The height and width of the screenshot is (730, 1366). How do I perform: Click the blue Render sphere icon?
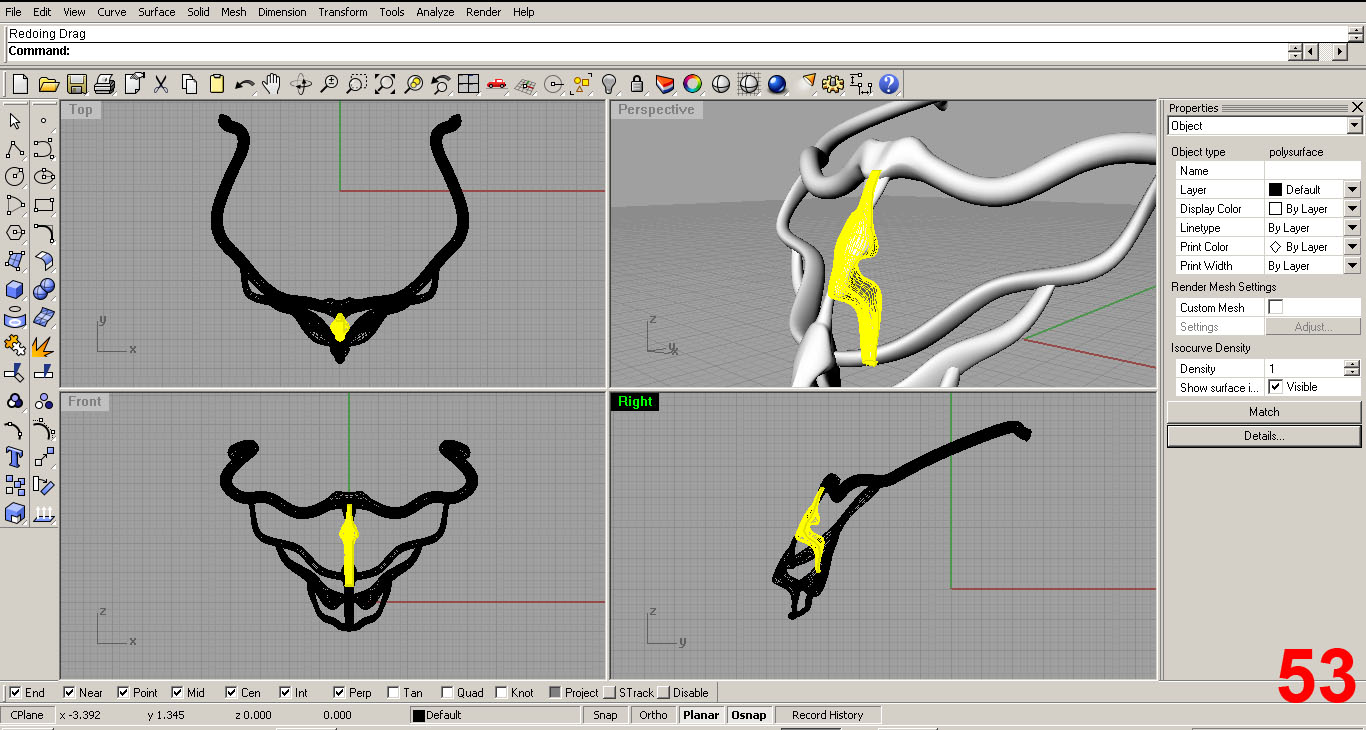pyautogui.click(x=777, y=84)
